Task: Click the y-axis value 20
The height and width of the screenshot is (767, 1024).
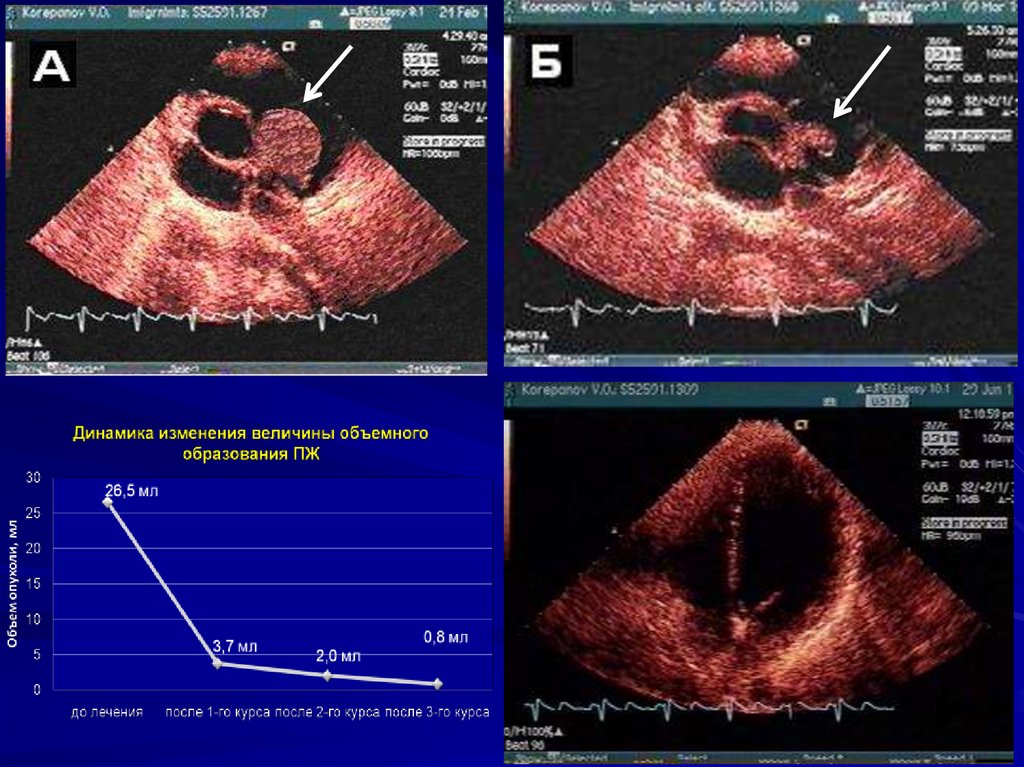Action: (33, 549)
